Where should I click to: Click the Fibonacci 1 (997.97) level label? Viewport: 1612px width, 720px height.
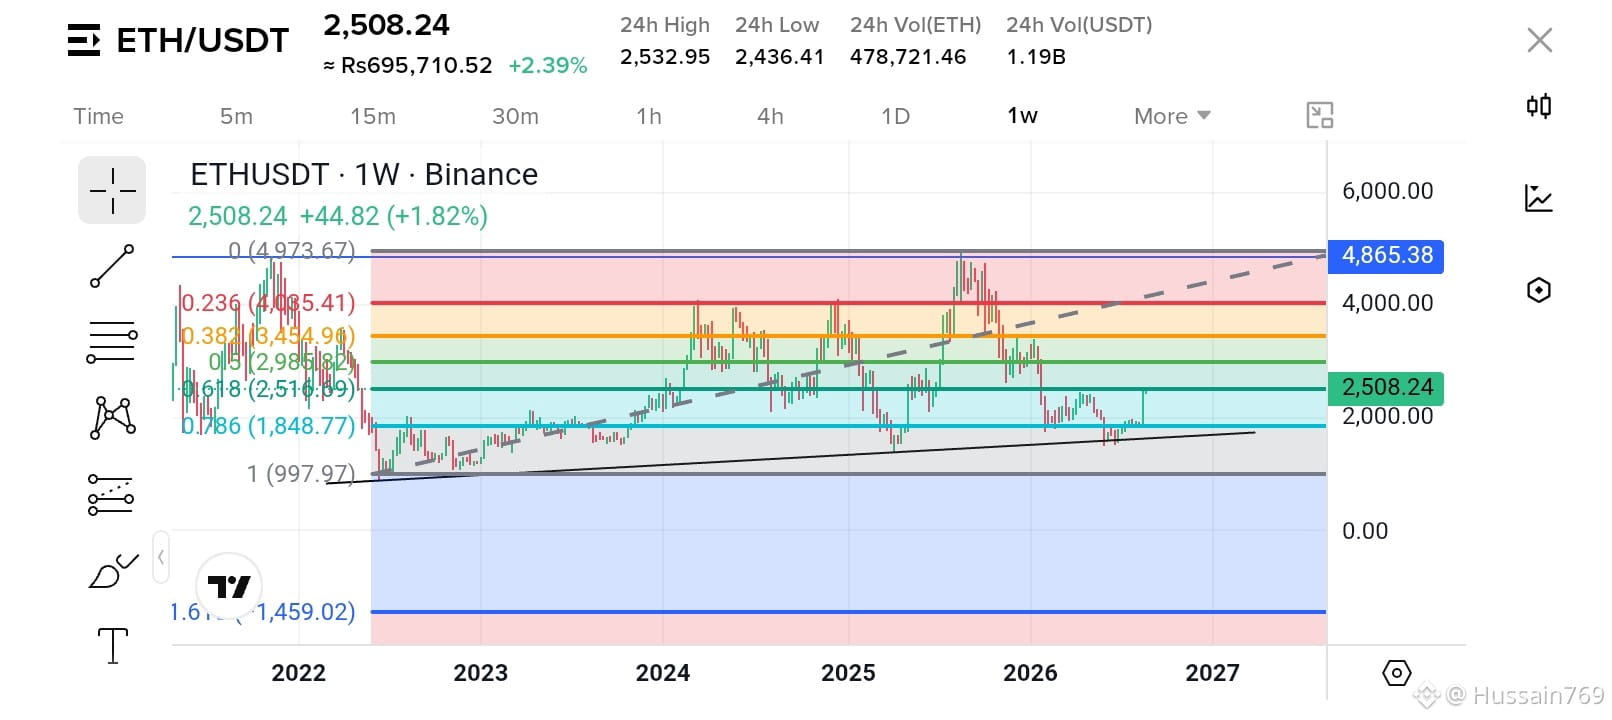301,473
